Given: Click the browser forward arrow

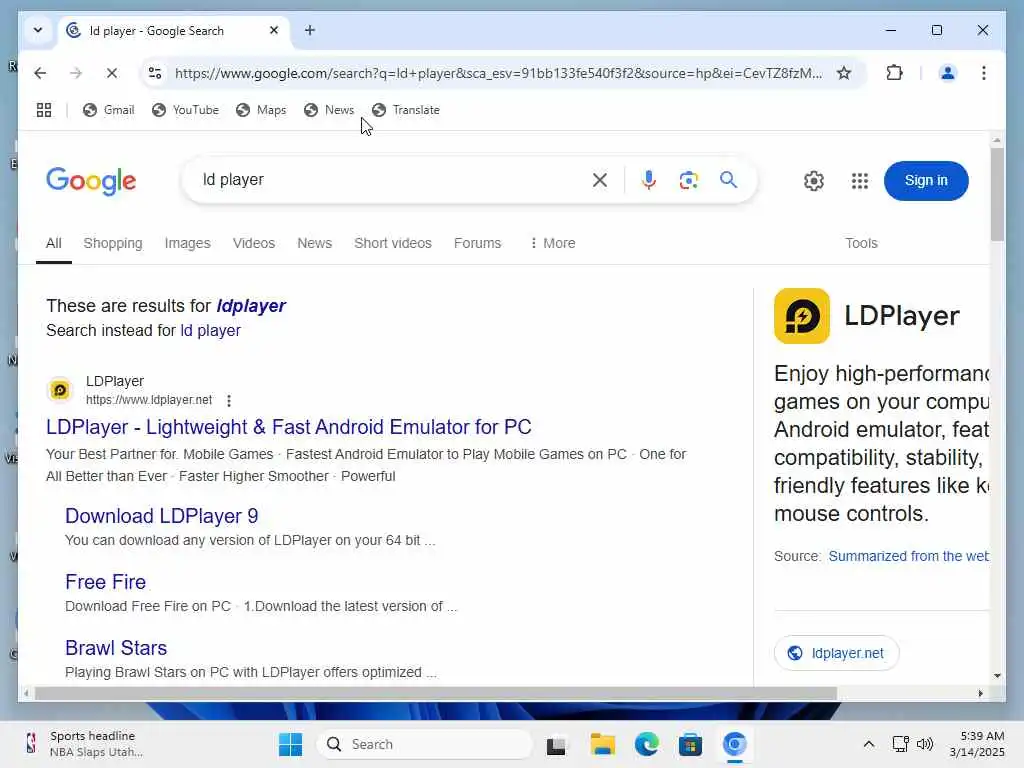Looking at the screenshot, I should 76,73.
